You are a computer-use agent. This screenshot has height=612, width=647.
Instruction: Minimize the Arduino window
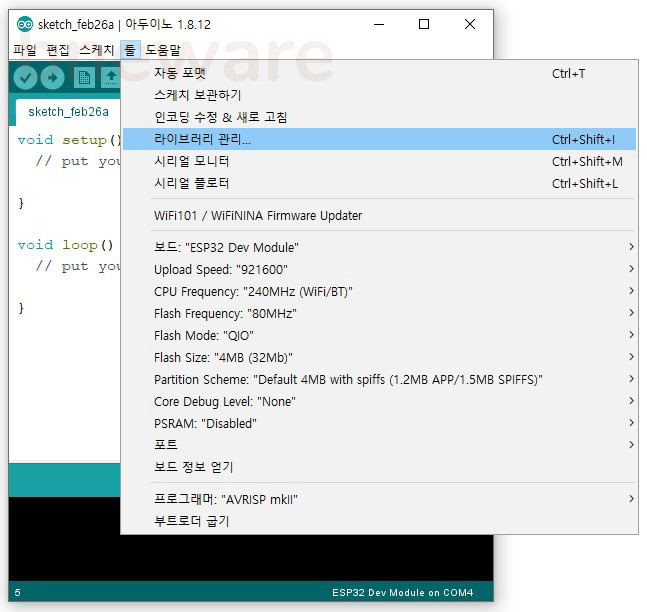pyautogui.click(x=379, y=24)
